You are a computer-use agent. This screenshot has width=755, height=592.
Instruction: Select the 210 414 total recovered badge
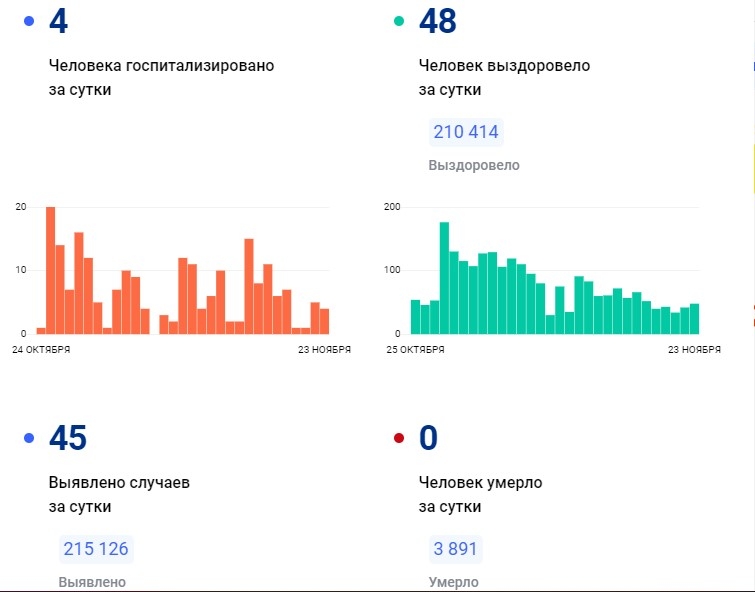(x=465, y=132)
